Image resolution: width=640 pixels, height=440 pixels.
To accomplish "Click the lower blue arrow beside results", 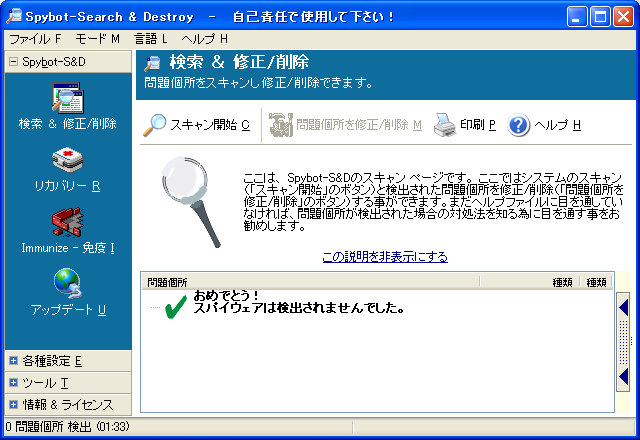I will tap(623, 375).
